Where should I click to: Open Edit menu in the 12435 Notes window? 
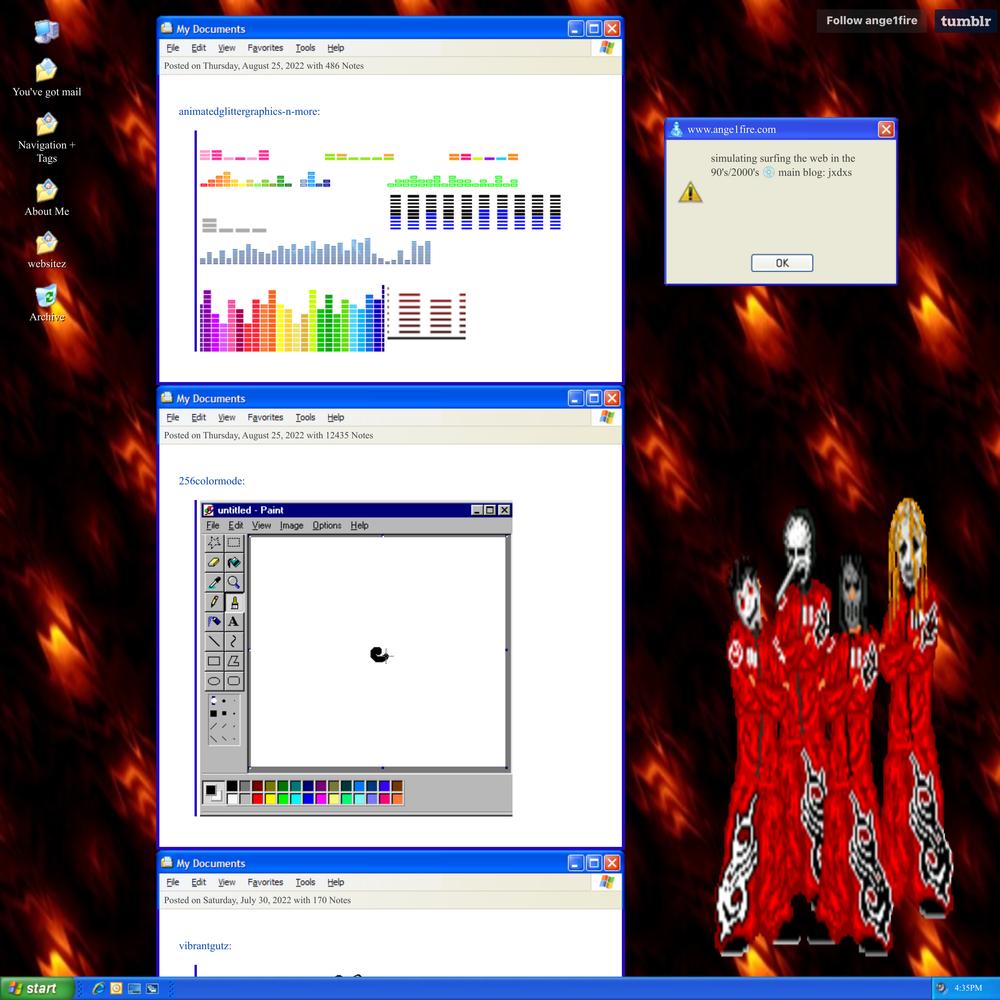click(x=198, y=418)
